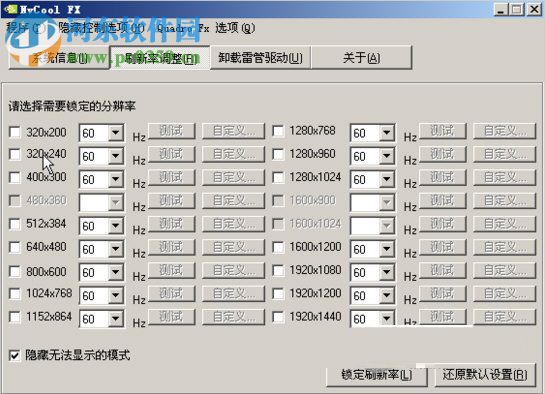Tick the 1280x960 checkbox

278,154
